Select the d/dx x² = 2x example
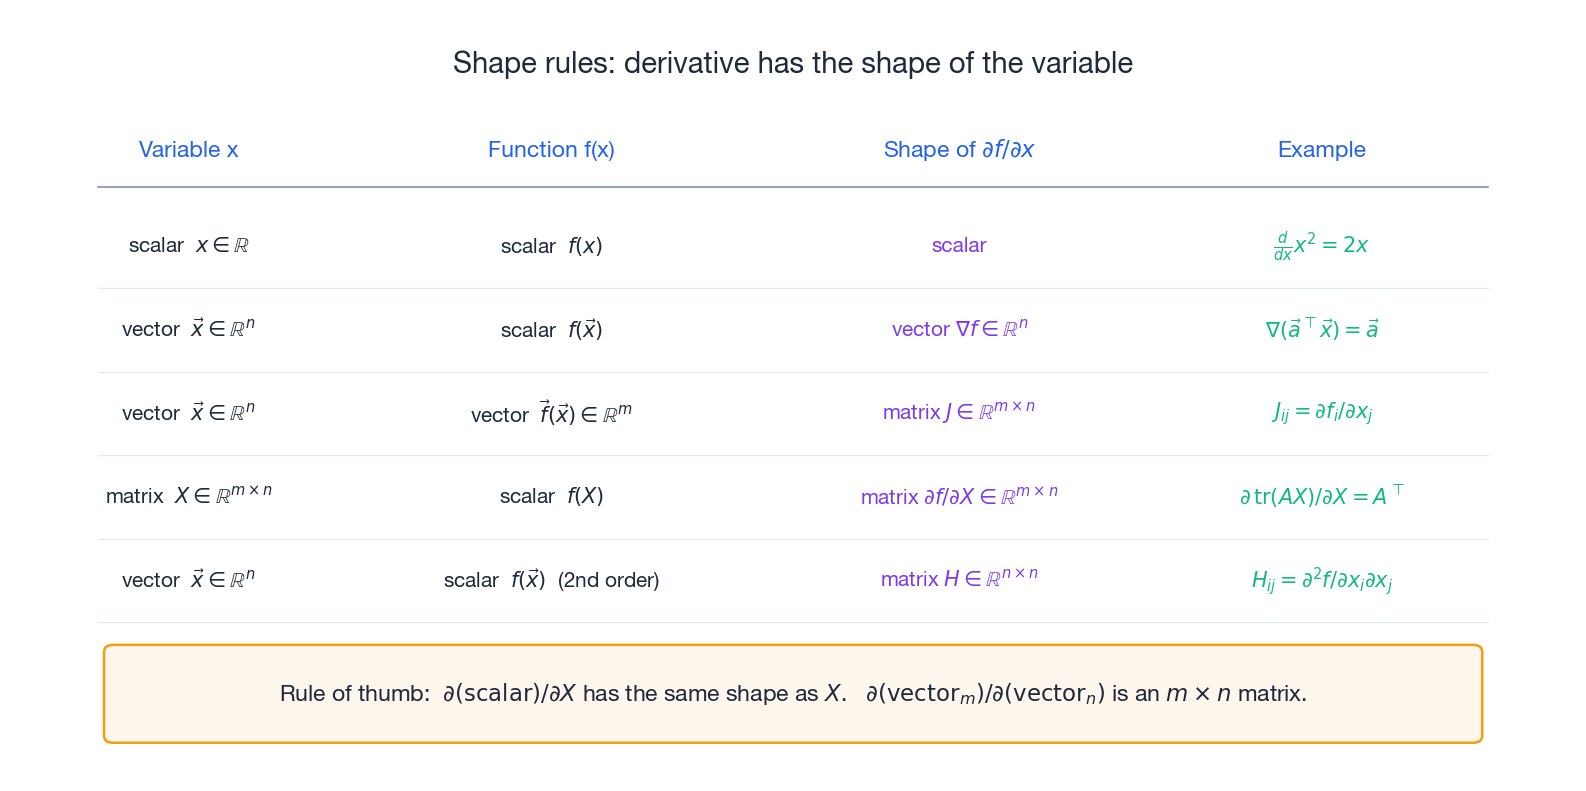Viewport: 1586px width, 791px height. point(1321,246)
